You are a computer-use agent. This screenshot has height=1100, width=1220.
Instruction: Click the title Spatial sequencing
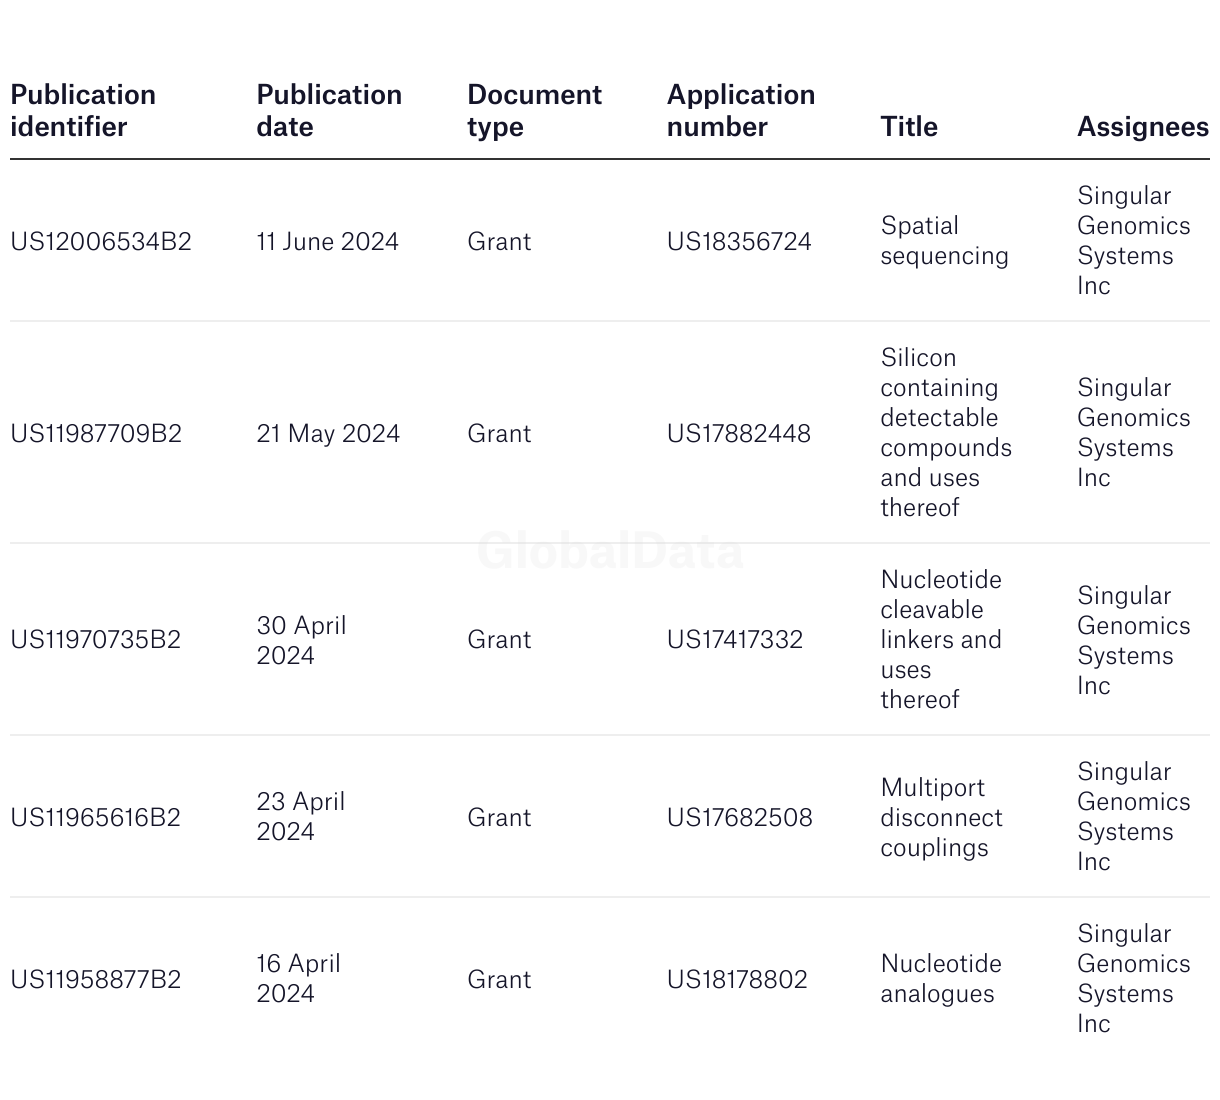pos(944,241)
